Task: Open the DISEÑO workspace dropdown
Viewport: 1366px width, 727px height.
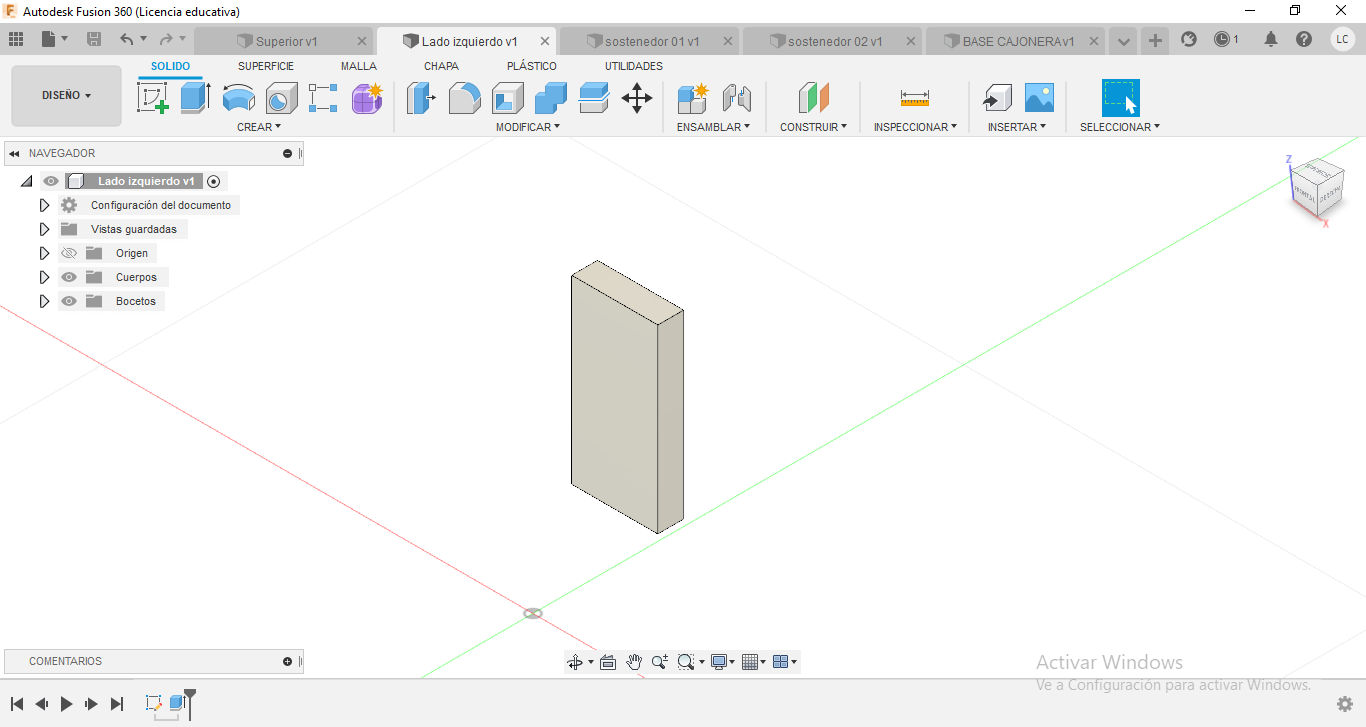Action: click(66, 96)
